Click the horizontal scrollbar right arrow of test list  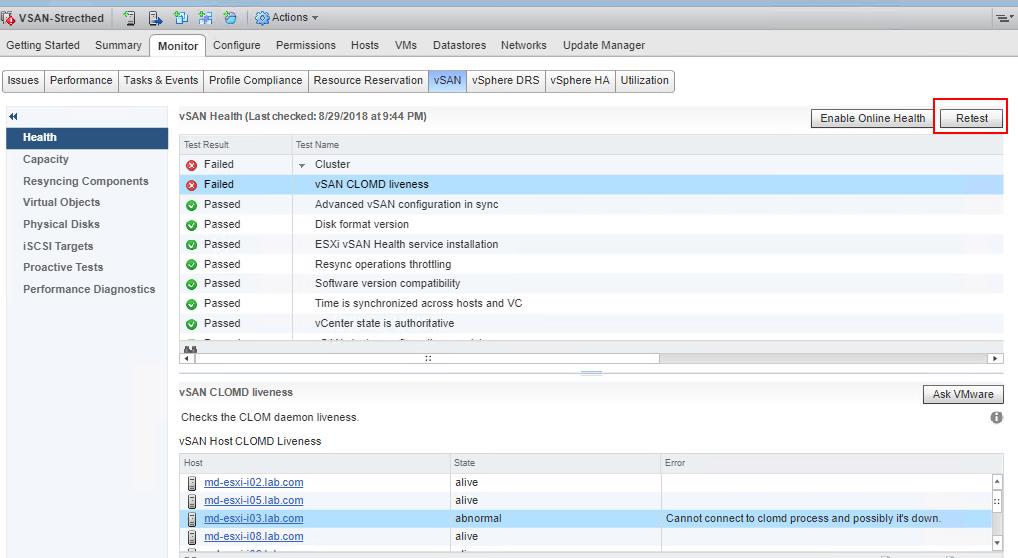pos(995,359)
